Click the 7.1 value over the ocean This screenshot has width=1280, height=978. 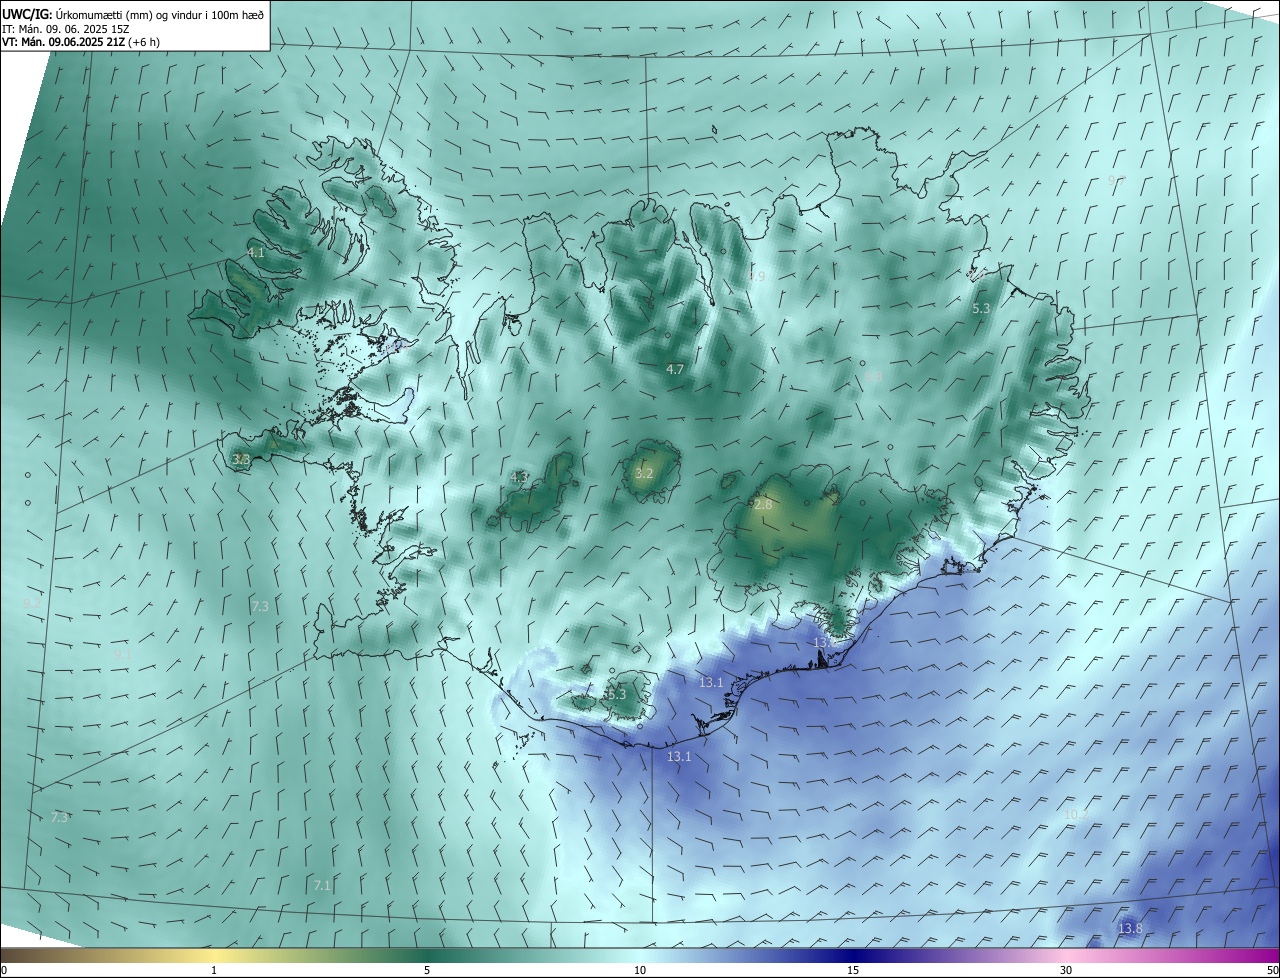coord(321,885)
